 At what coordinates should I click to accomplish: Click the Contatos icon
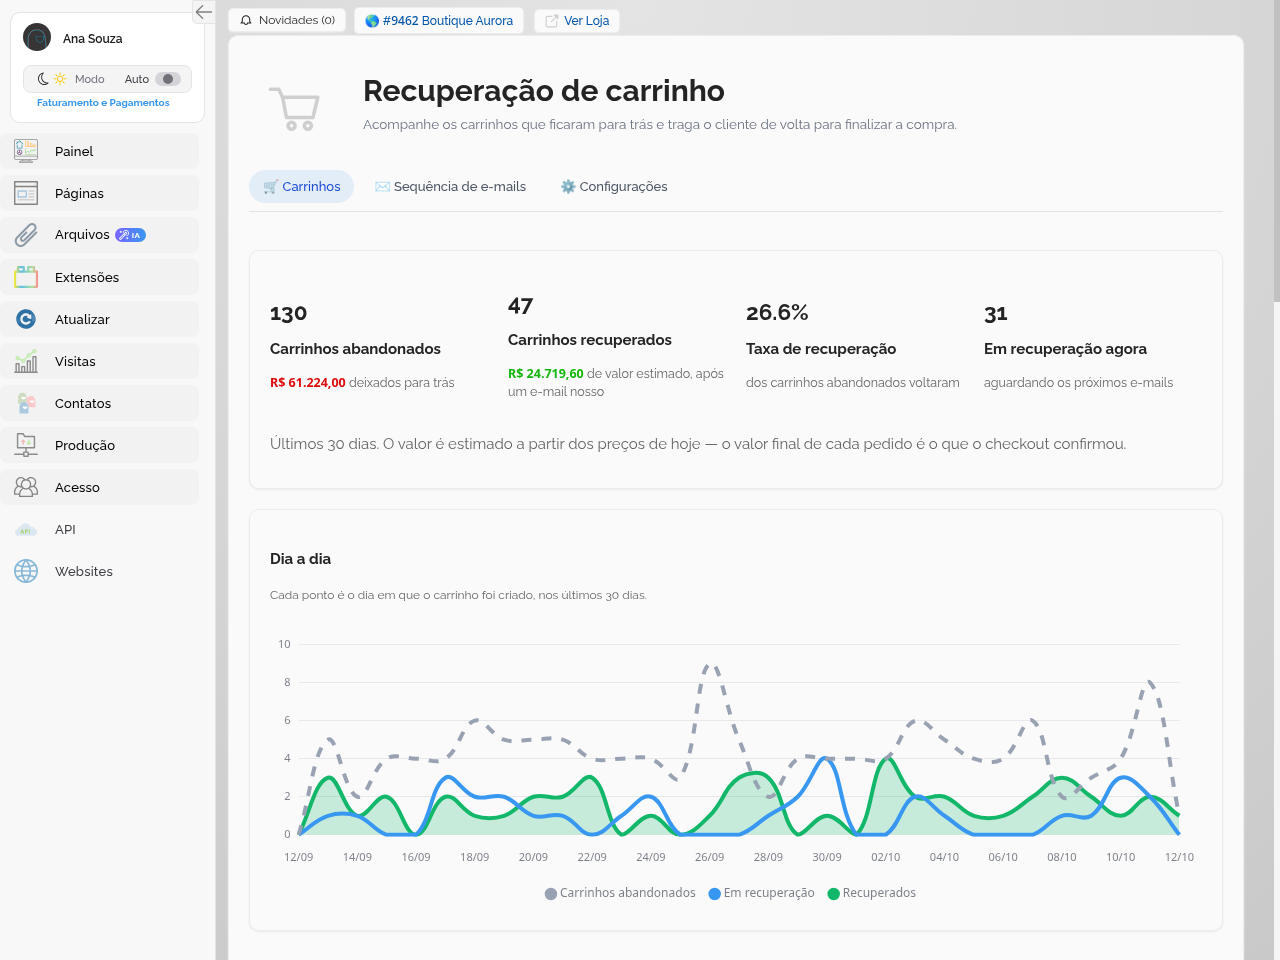click(26, 403)
